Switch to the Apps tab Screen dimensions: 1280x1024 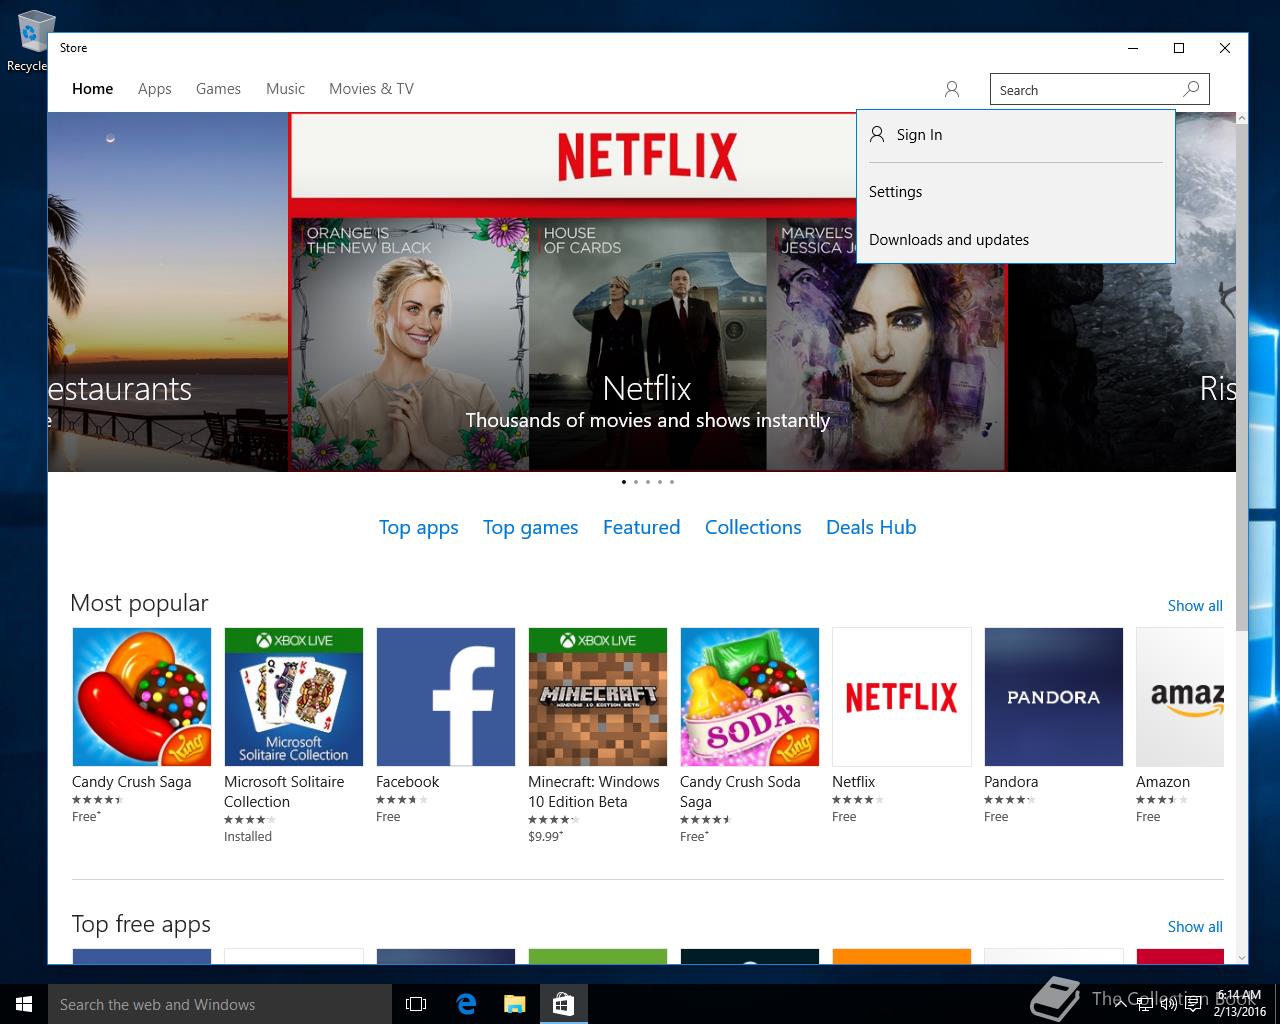[155, 89]
